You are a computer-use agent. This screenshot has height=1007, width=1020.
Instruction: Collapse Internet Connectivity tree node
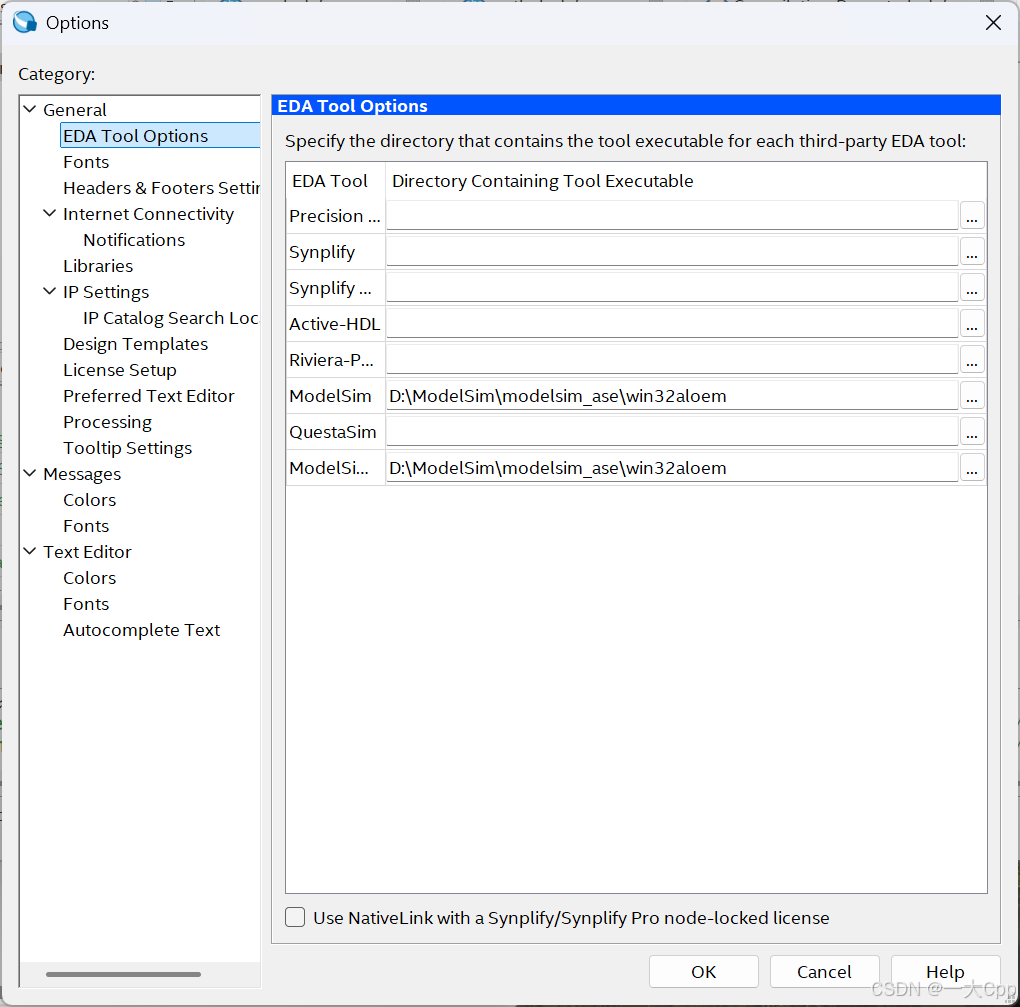click(x=49, y=213)
